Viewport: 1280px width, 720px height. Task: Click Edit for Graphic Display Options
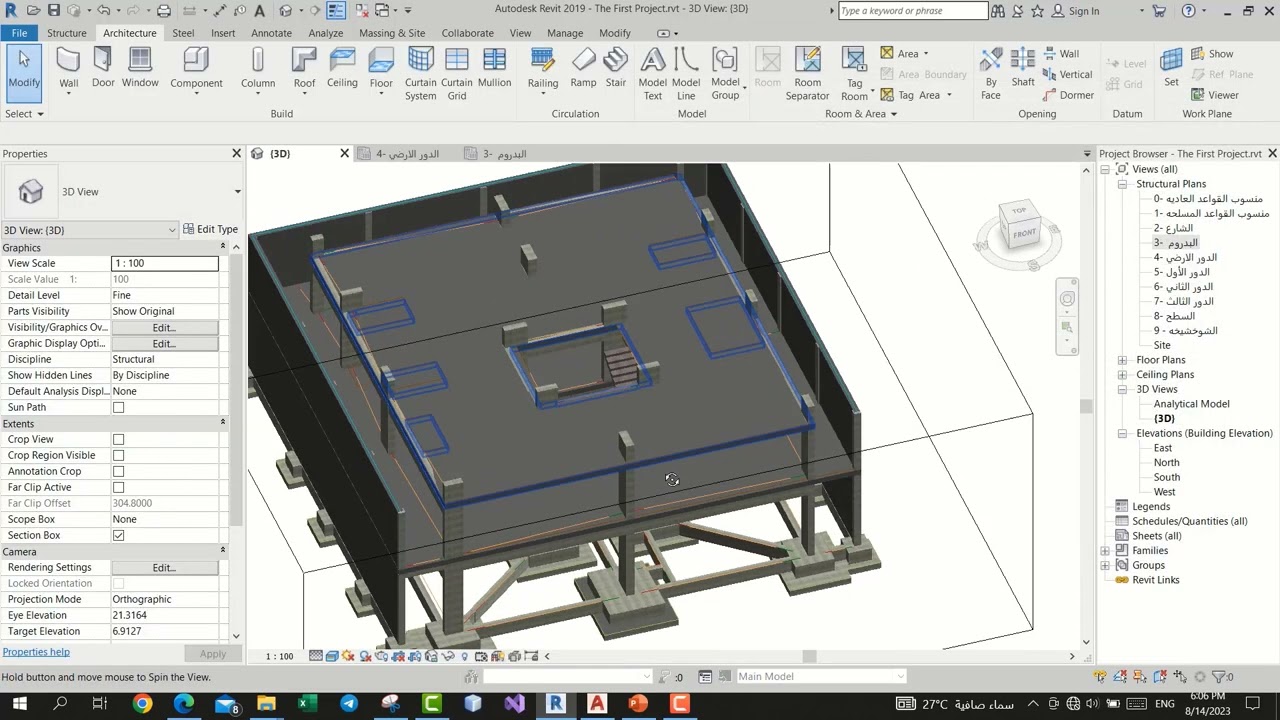tap(164, 343)
